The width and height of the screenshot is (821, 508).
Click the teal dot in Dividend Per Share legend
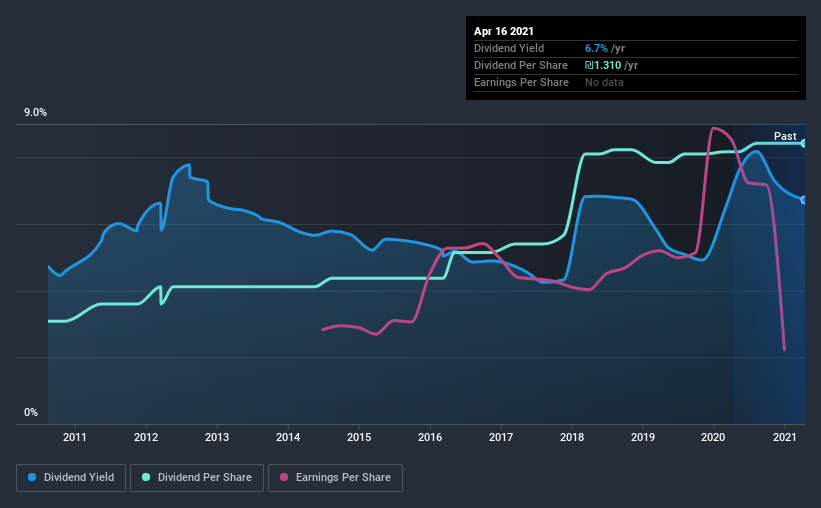146,477
